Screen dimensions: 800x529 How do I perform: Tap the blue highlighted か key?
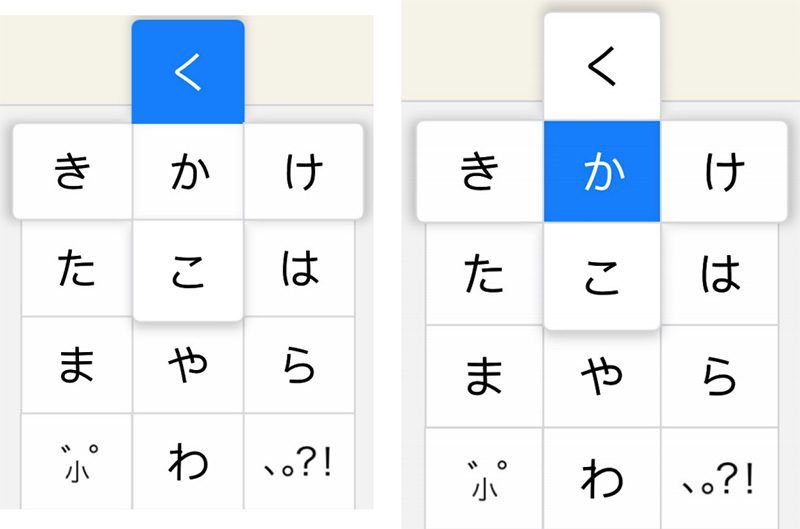pyautogui.click(x=602, y=171)
